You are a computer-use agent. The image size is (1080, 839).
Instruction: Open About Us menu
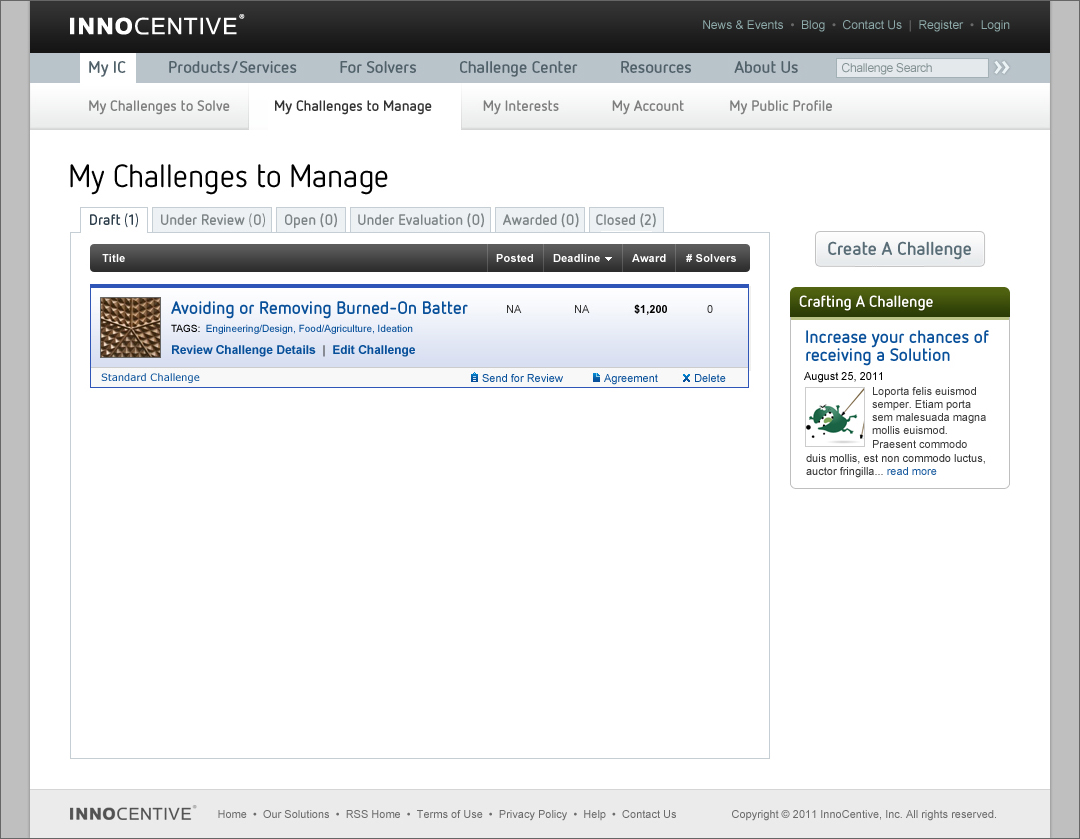[766, 68]
